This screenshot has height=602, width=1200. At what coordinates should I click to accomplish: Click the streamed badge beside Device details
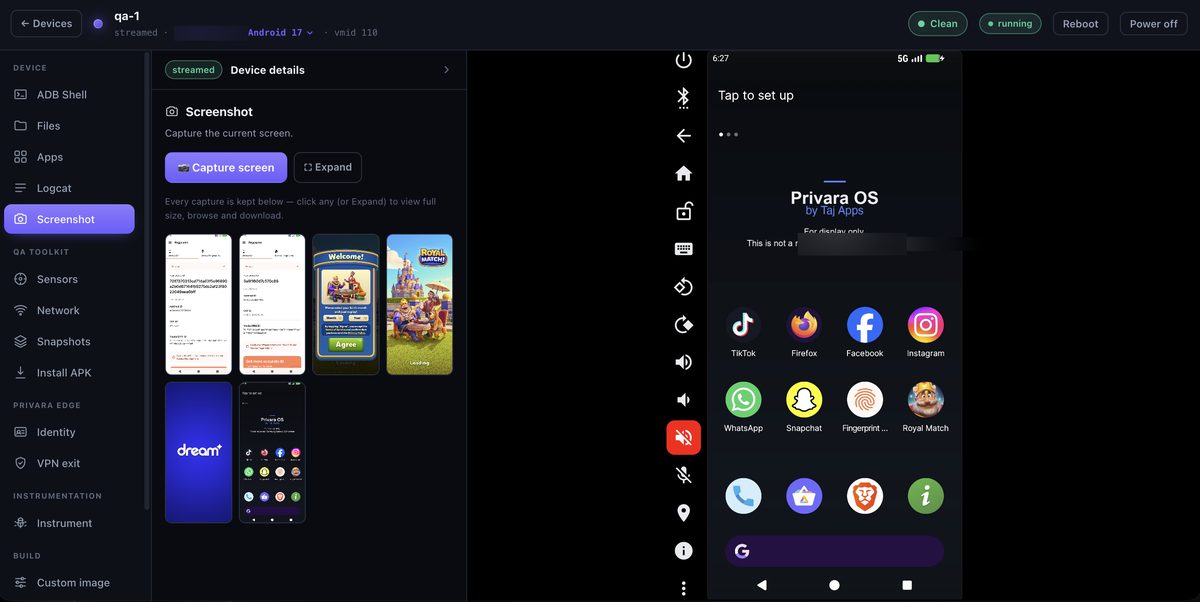click(194, 70)
